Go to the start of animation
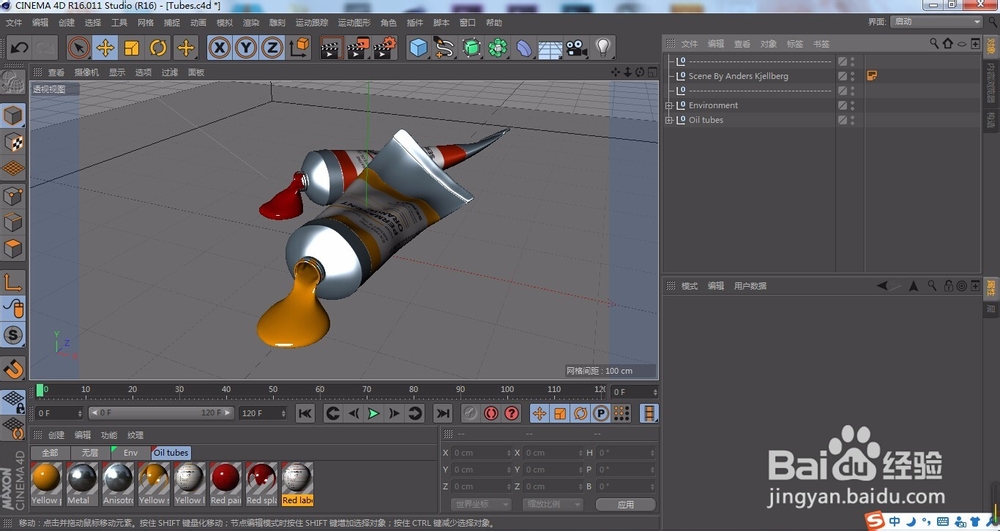The width and height of the screenshot is (1000, 531). (305, 414)
